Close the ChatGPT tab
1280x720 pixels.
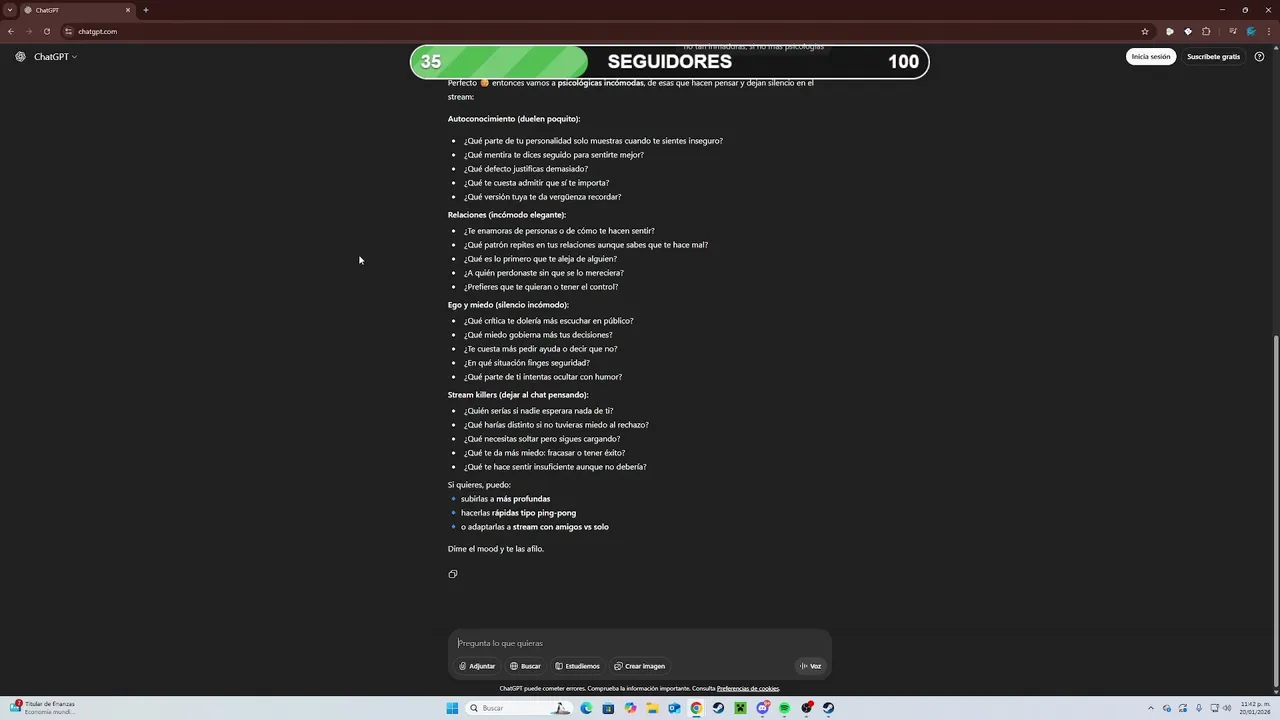click(x=128, y=10)
